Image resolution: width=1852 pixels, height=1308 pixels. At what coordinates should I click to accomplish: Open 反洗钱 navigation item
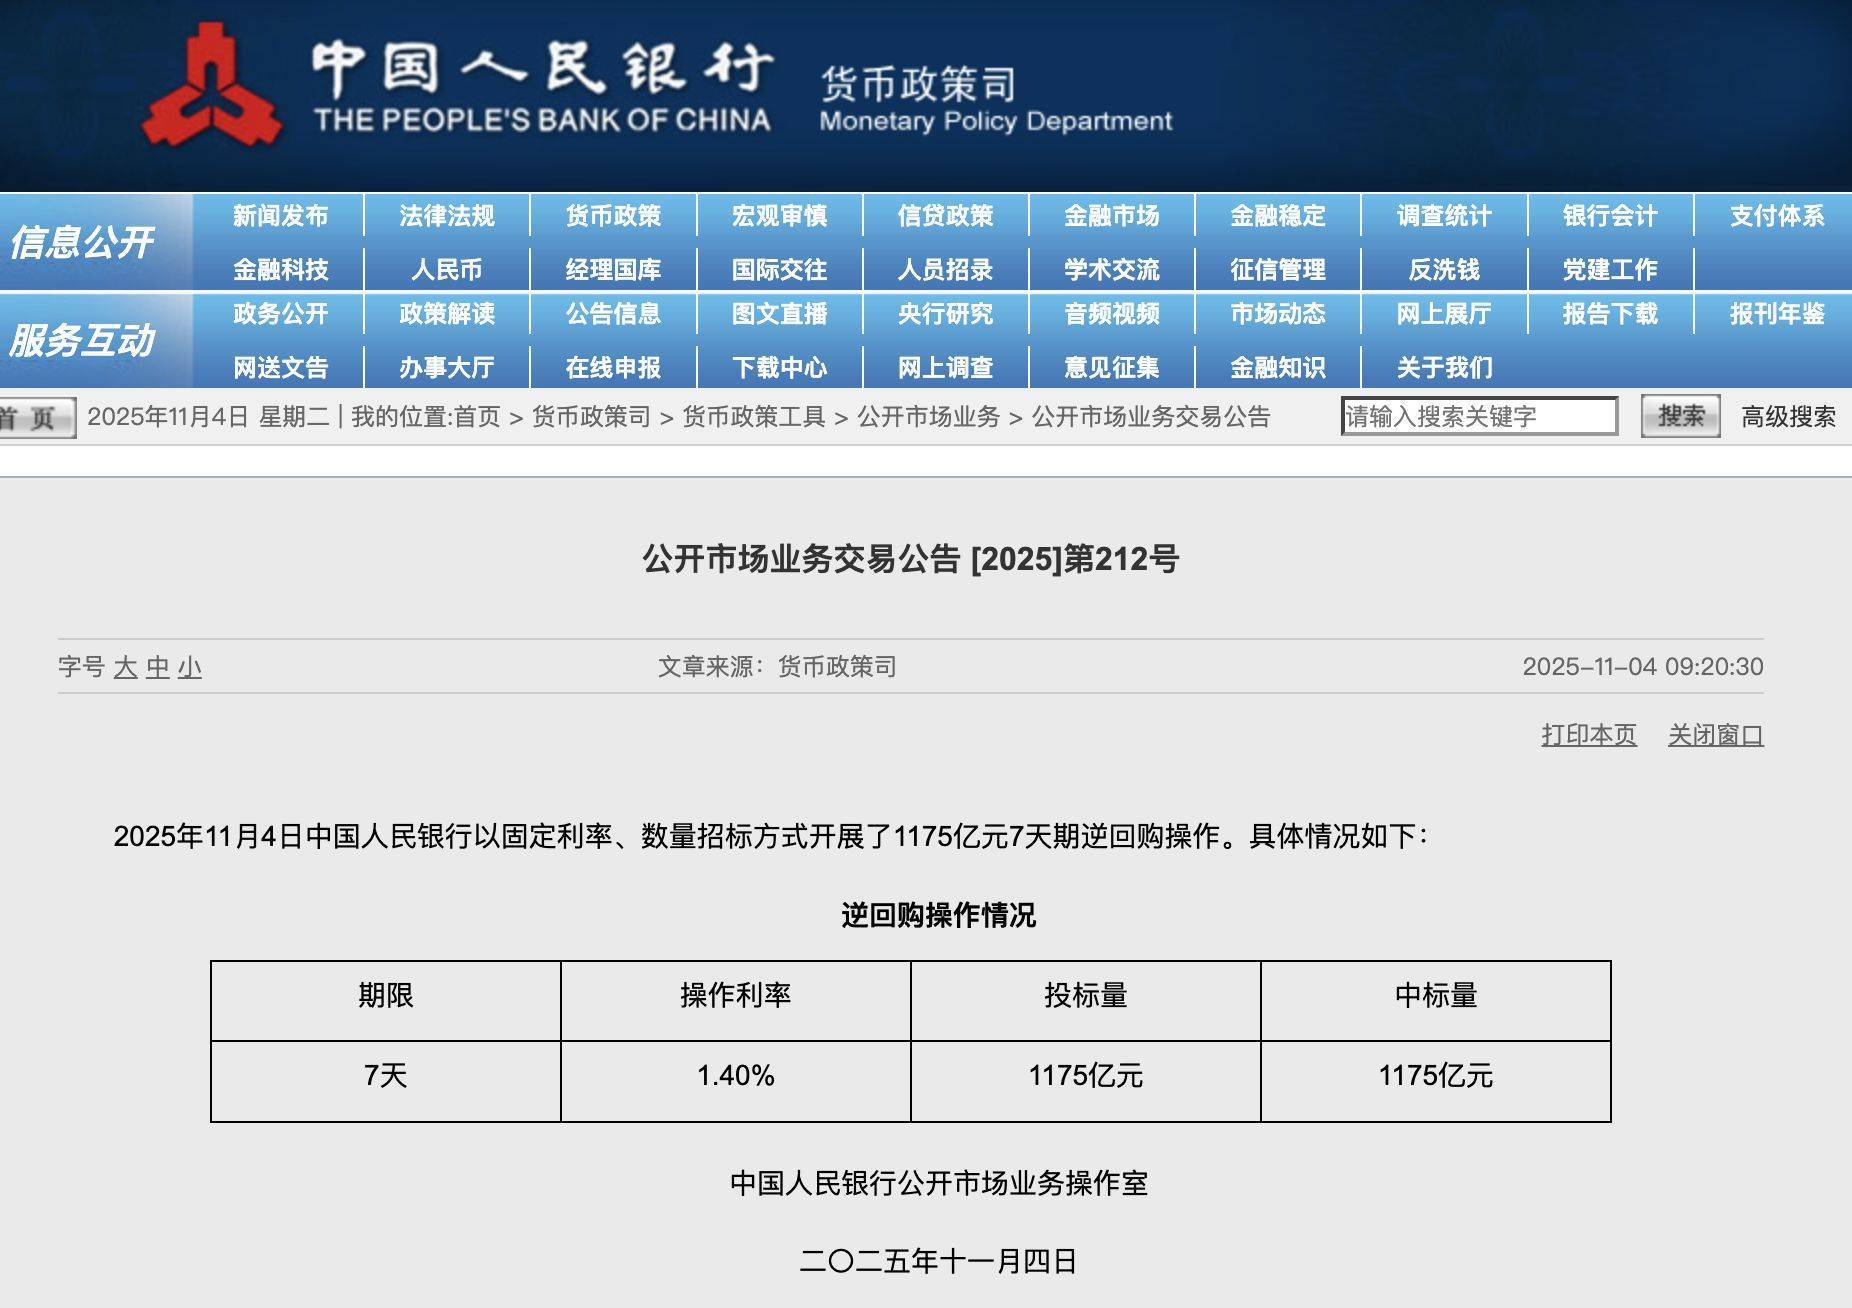click(1444, 270)
